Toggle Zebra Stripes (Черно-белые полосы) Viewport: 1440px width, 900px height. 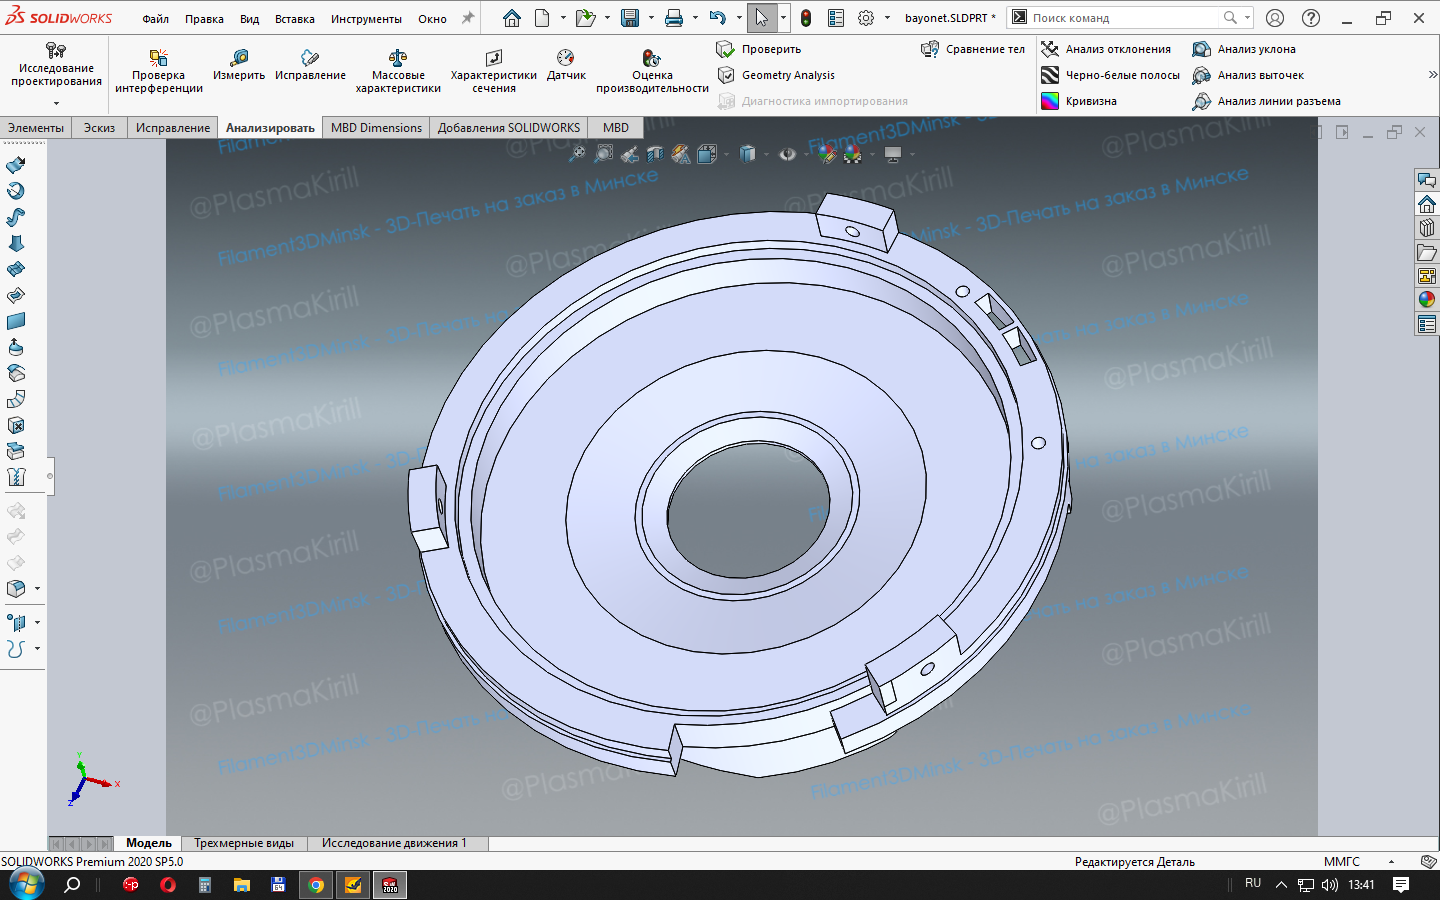pos(1110,75)
